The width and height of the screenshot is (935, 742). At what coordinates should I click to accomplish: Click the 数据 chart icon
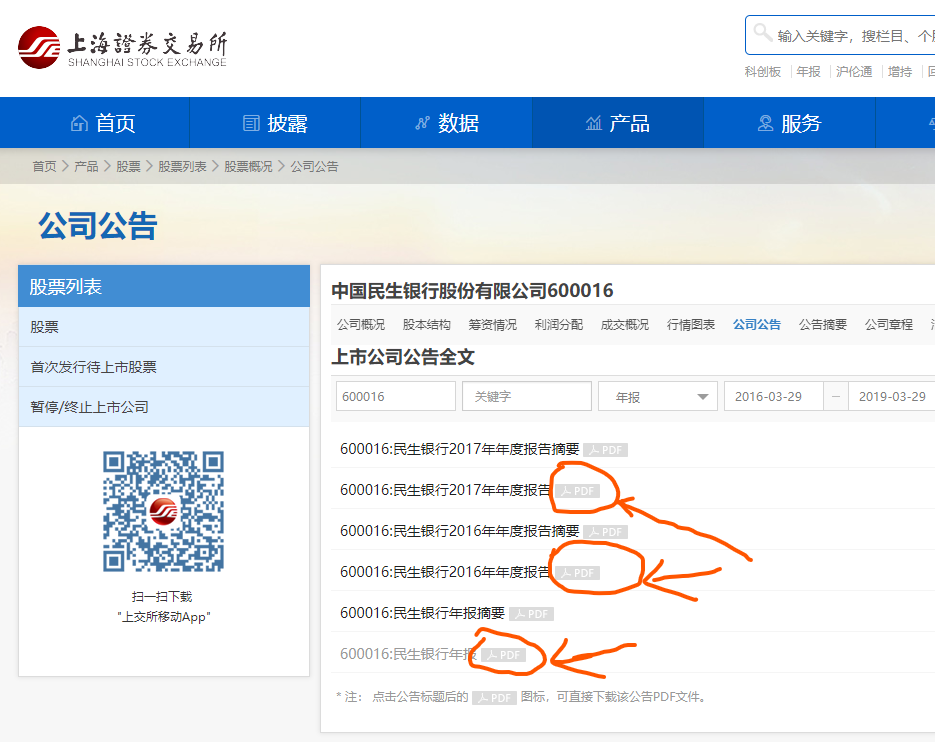(x=422, y=123)
